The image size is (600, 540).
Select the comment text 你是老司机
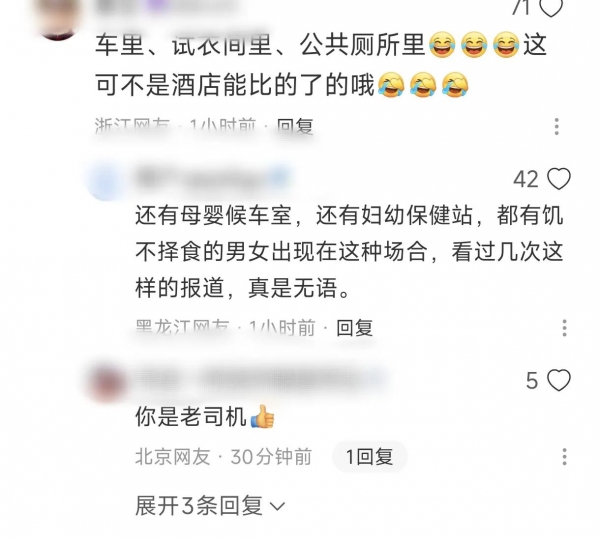[x=191, y=416]
